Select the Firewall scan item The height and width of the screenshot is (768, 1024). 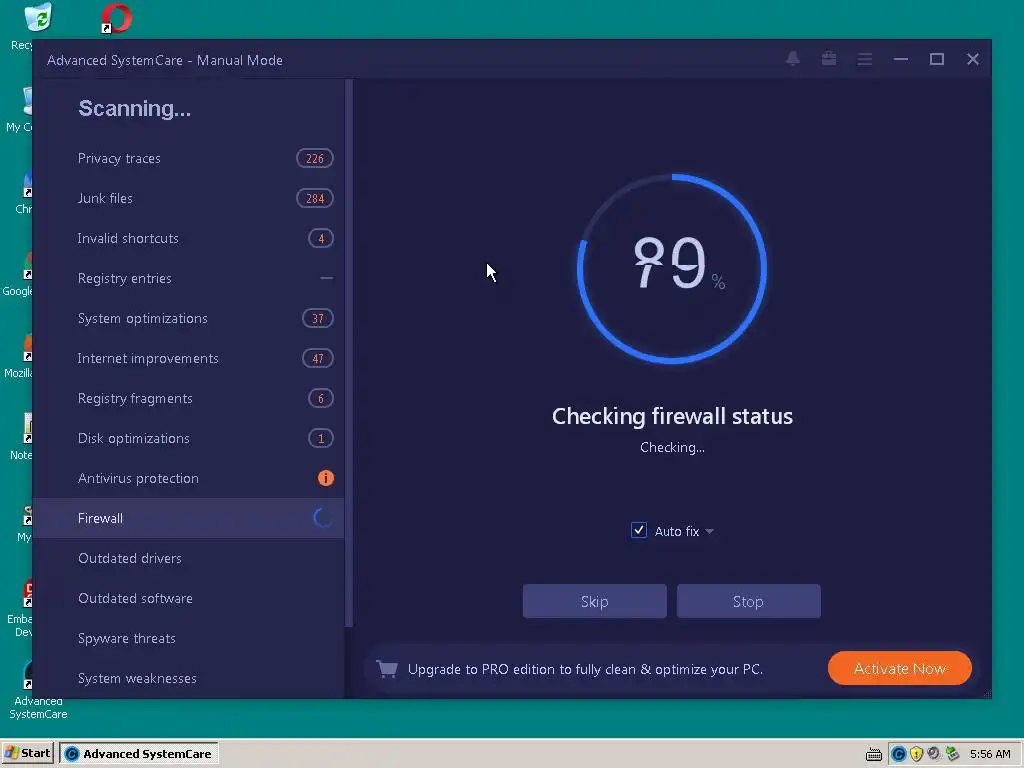tap(188, 518)
